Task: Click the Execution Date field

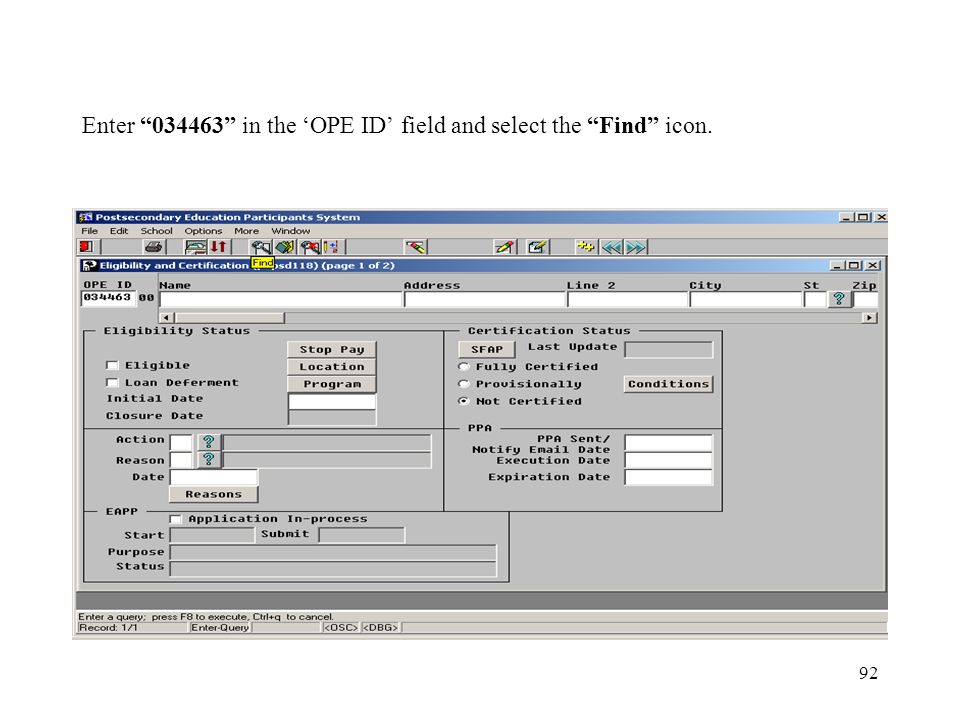Action: click(669, 460)
